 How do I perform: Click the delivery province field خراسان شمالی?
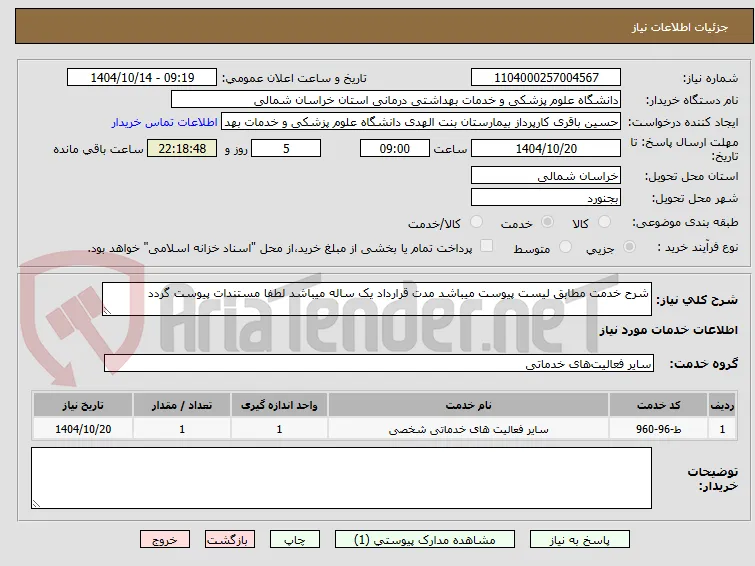coord(546,176)
